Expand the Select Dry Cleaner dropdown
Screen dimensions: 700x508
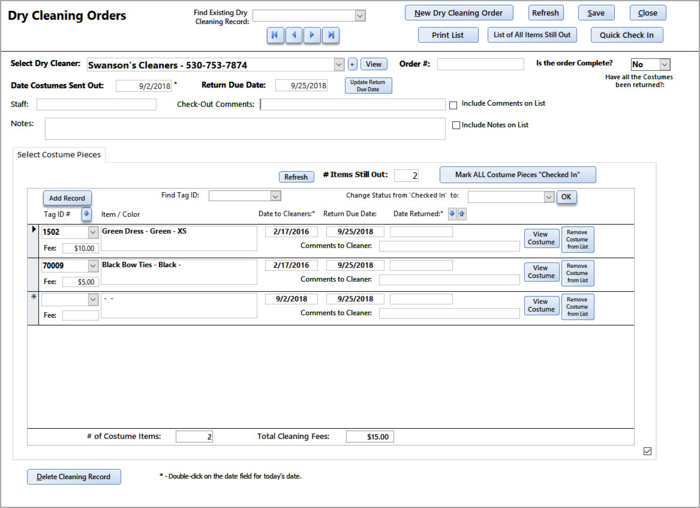coord(339,65)
